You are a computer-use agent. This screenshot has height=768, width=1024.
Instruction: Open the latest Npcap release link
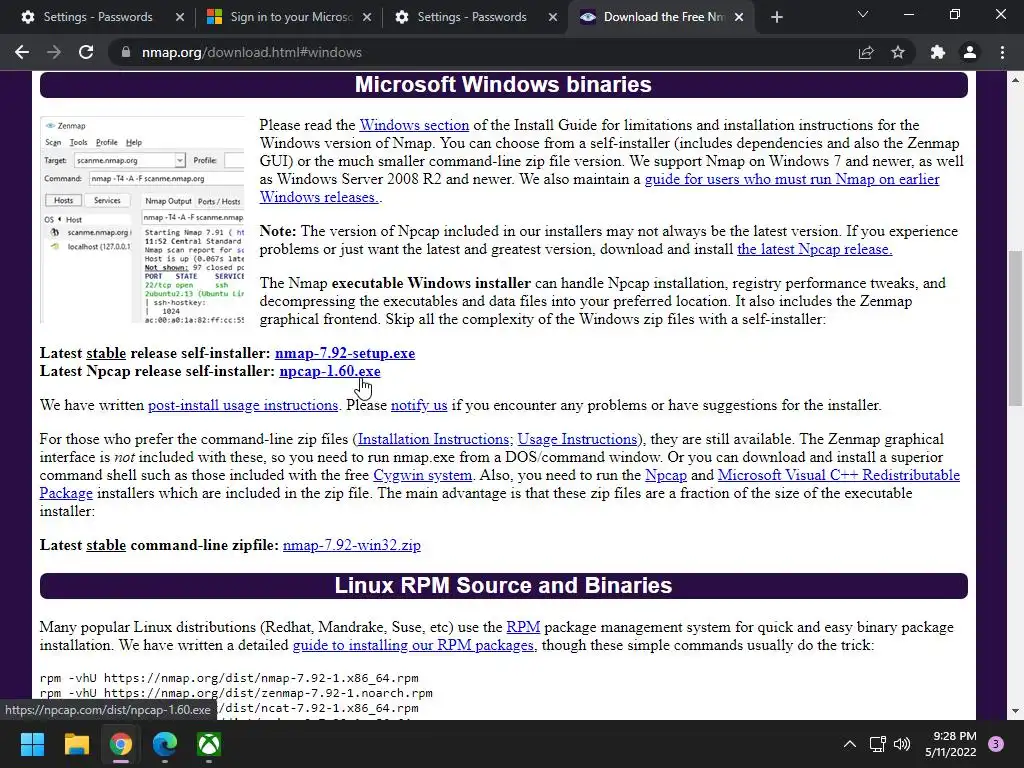coord(814,249)
